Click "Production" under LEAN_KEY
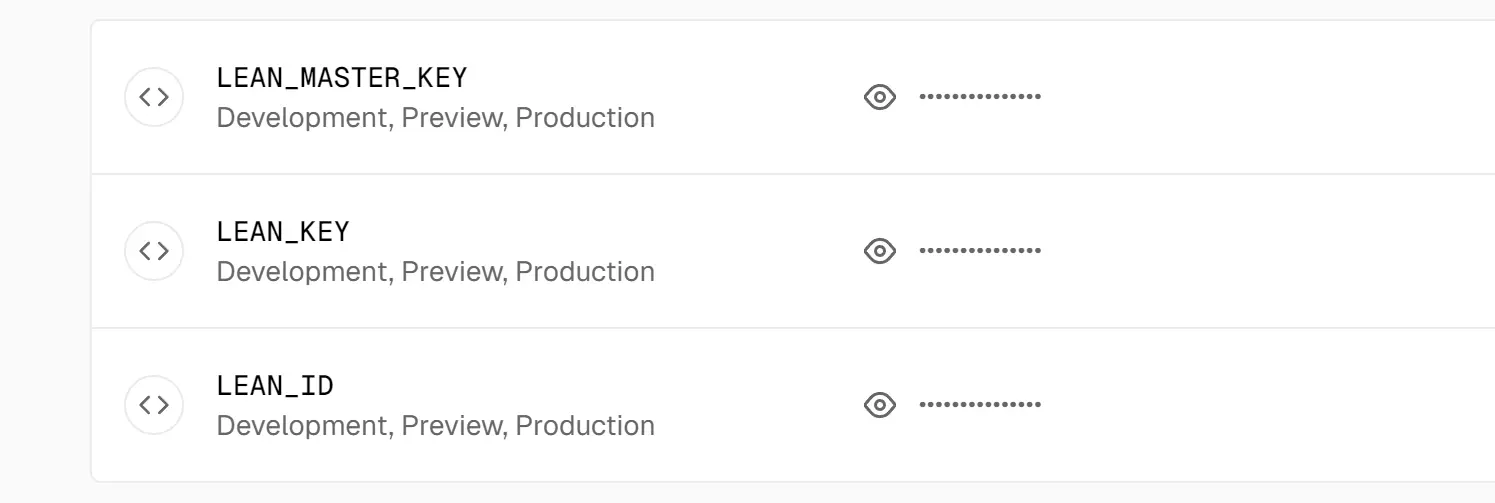Image resolution: width=1495 pixels, height=503 pixels. [x=585, y=272]
